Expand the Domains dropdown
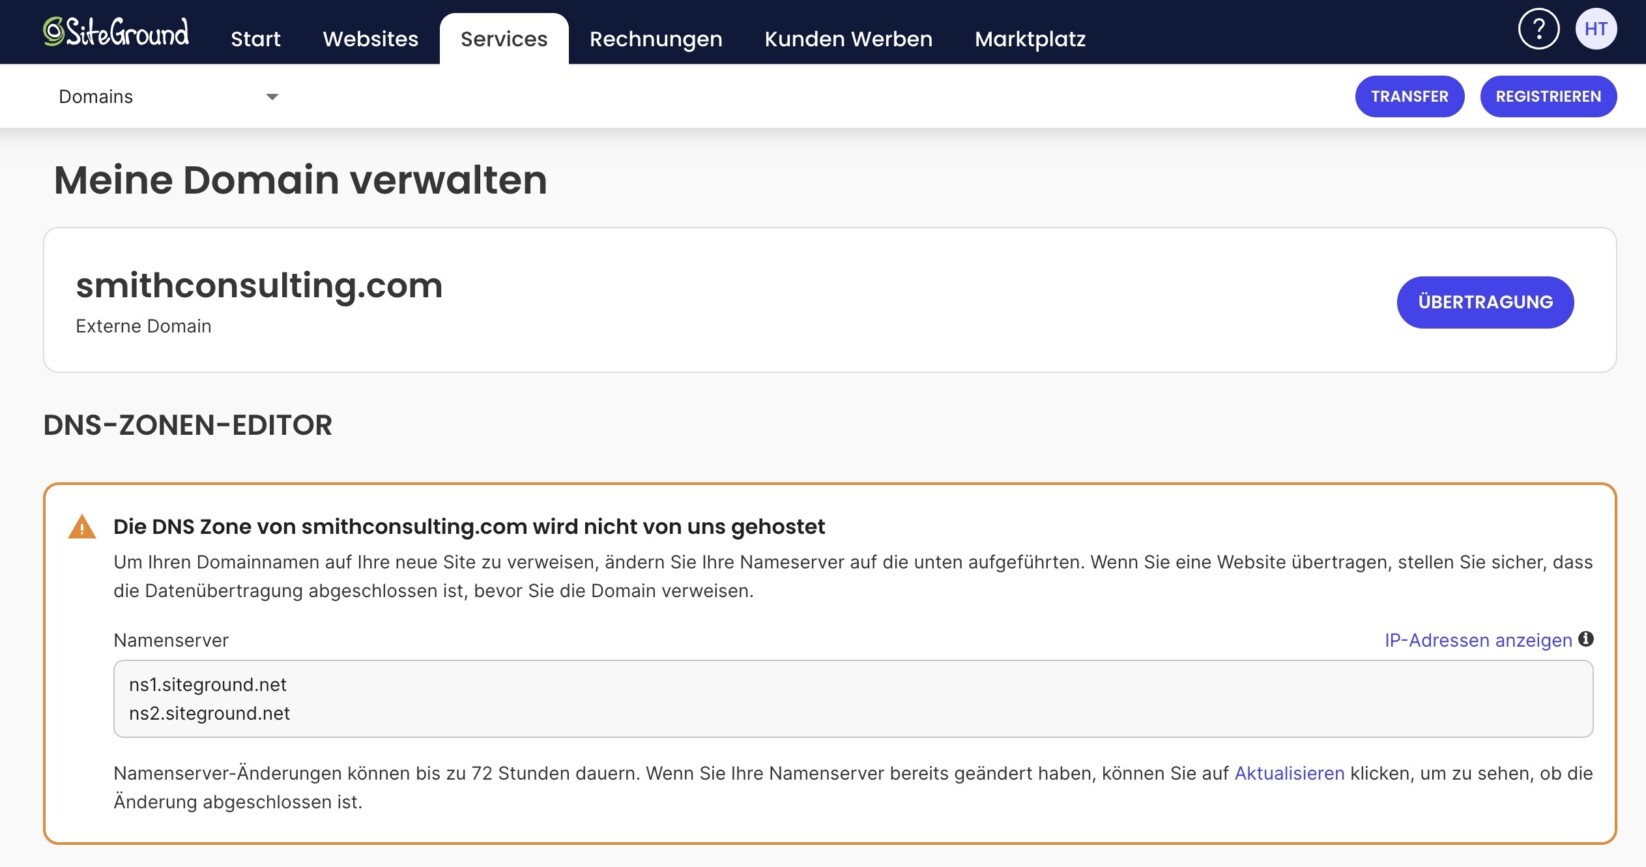This screenshot has height=867, width=1646. point(168,97)
